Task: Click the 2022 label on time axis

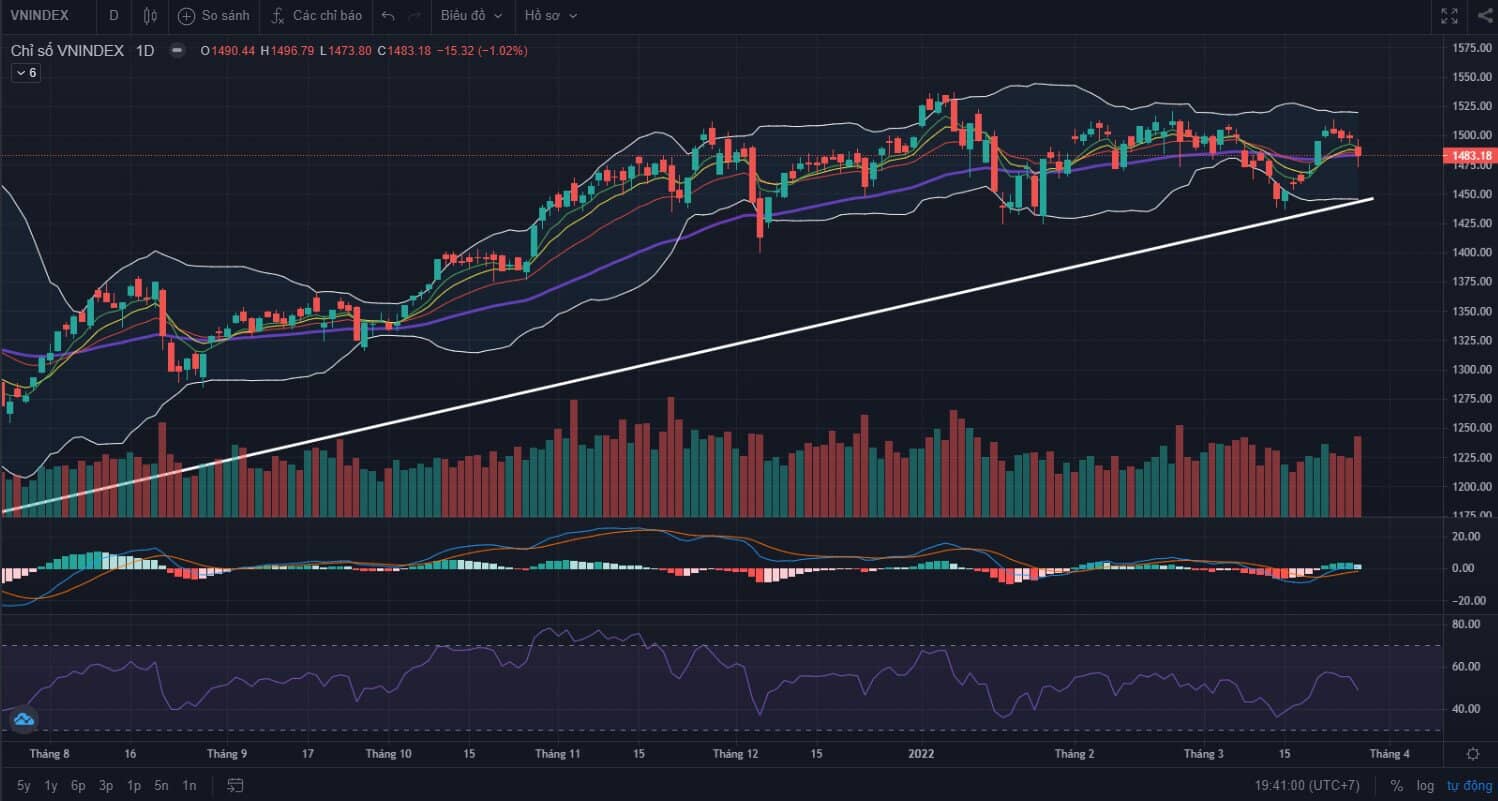Action: pos(920,754)
